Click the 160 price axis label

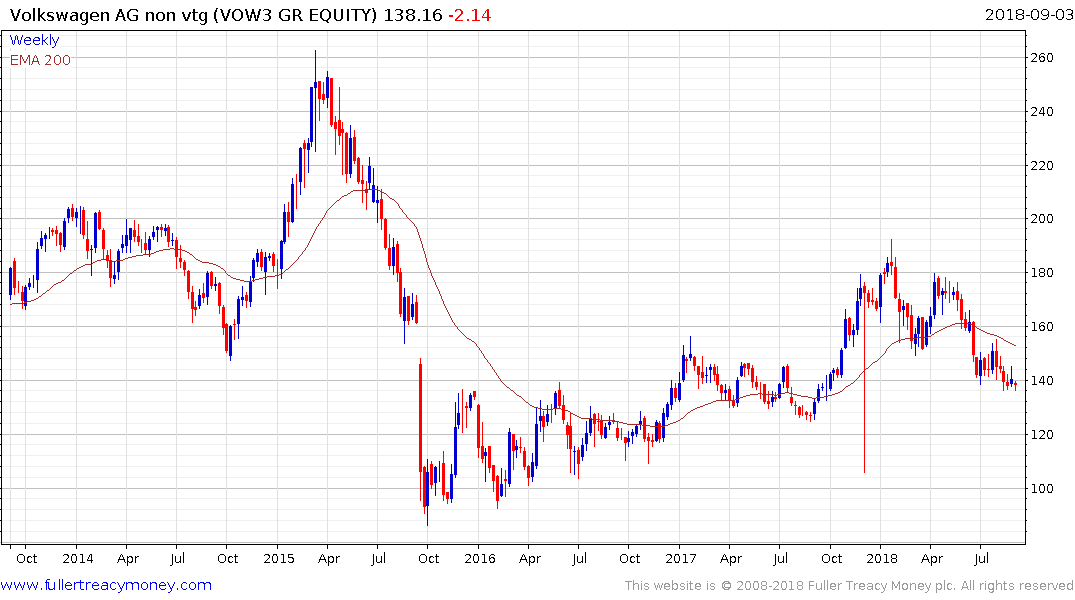tap(1042, 326)
